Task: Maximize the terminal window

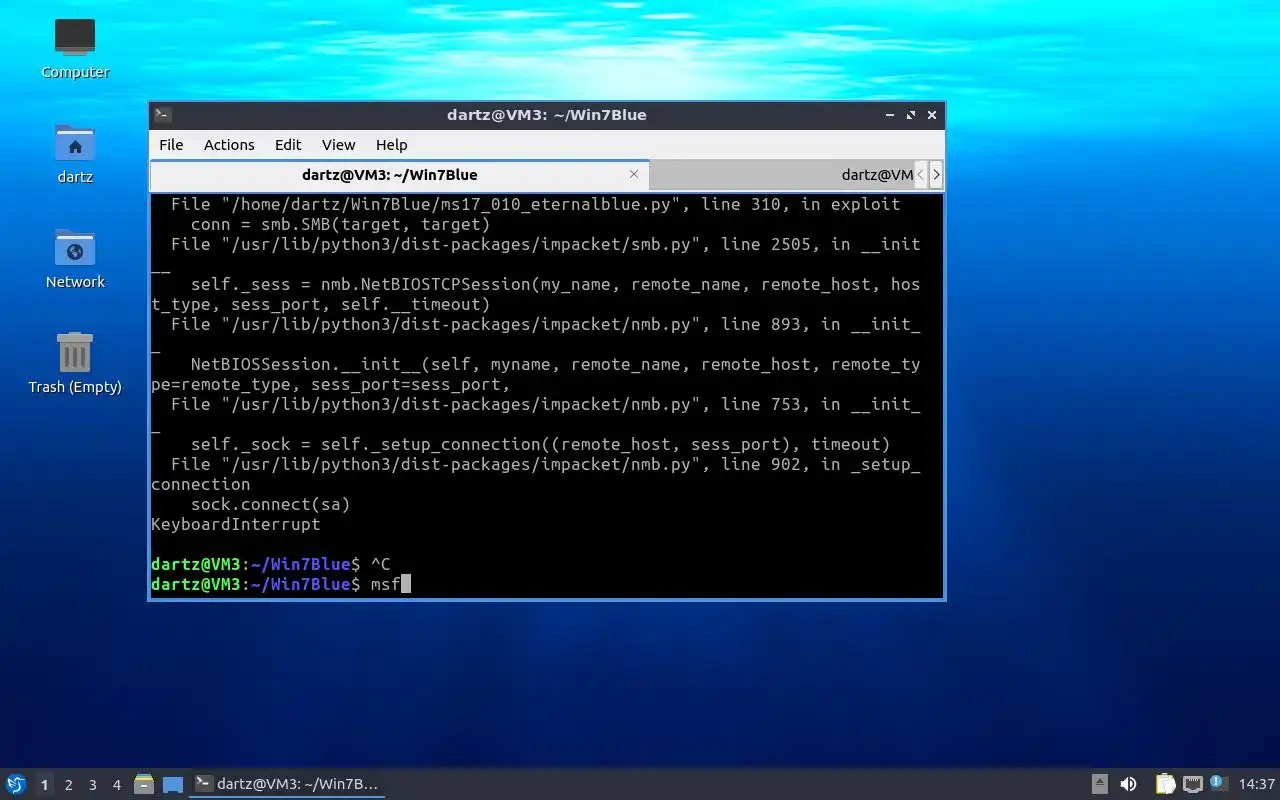Action: click(x=911, y=115)
